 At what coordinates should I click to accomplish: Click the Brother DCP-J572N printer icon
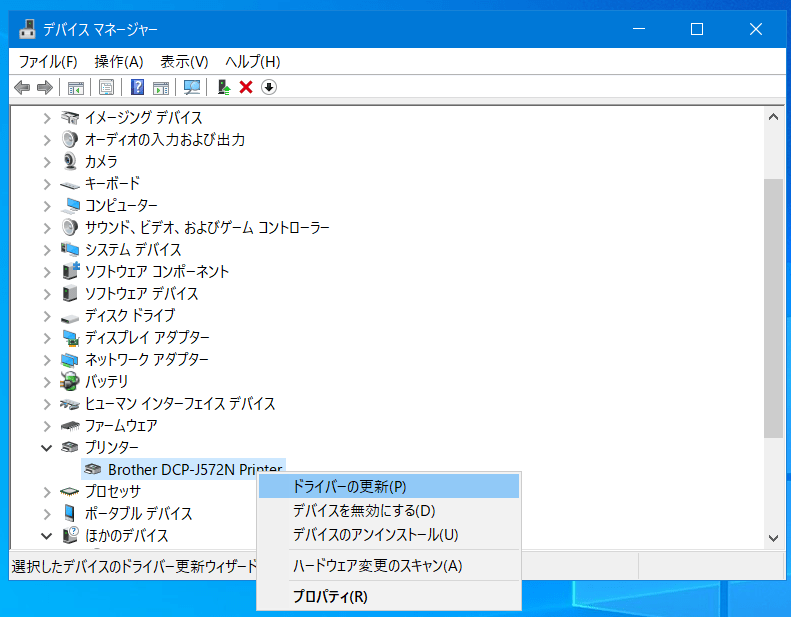pyautogui.click(x=93, y=470)
